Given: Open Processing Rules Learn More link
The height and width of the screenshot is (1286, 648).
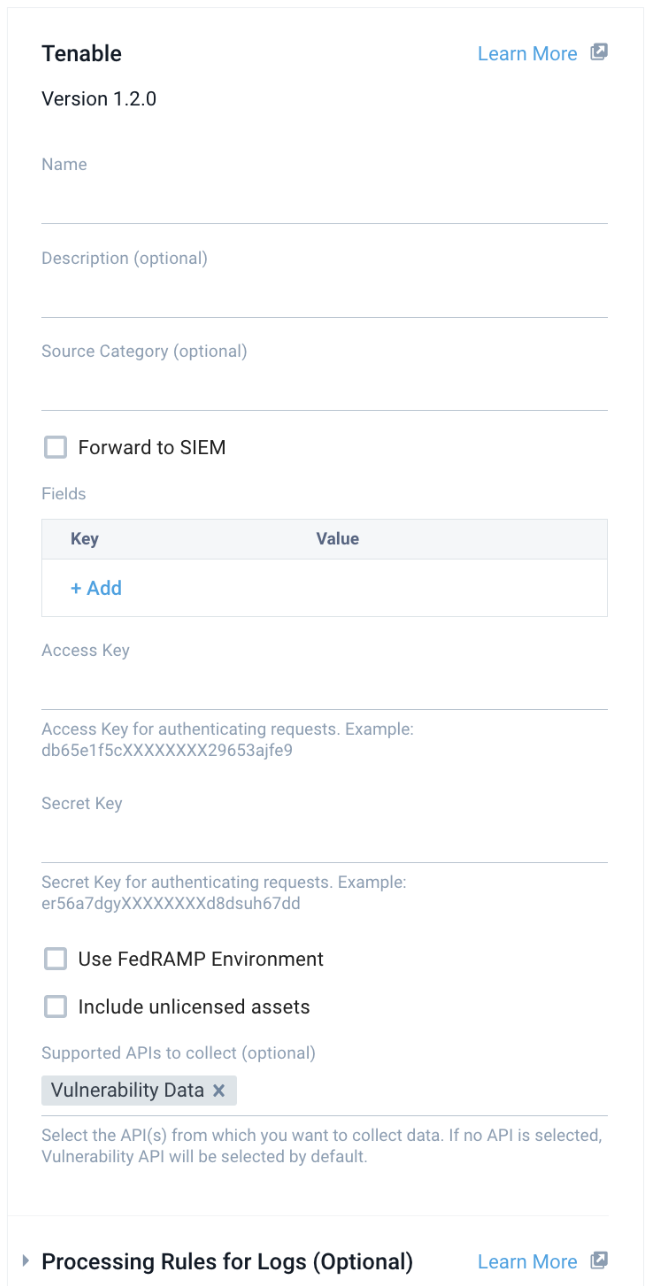Looking at the screenshot, I should [527, 1262].
